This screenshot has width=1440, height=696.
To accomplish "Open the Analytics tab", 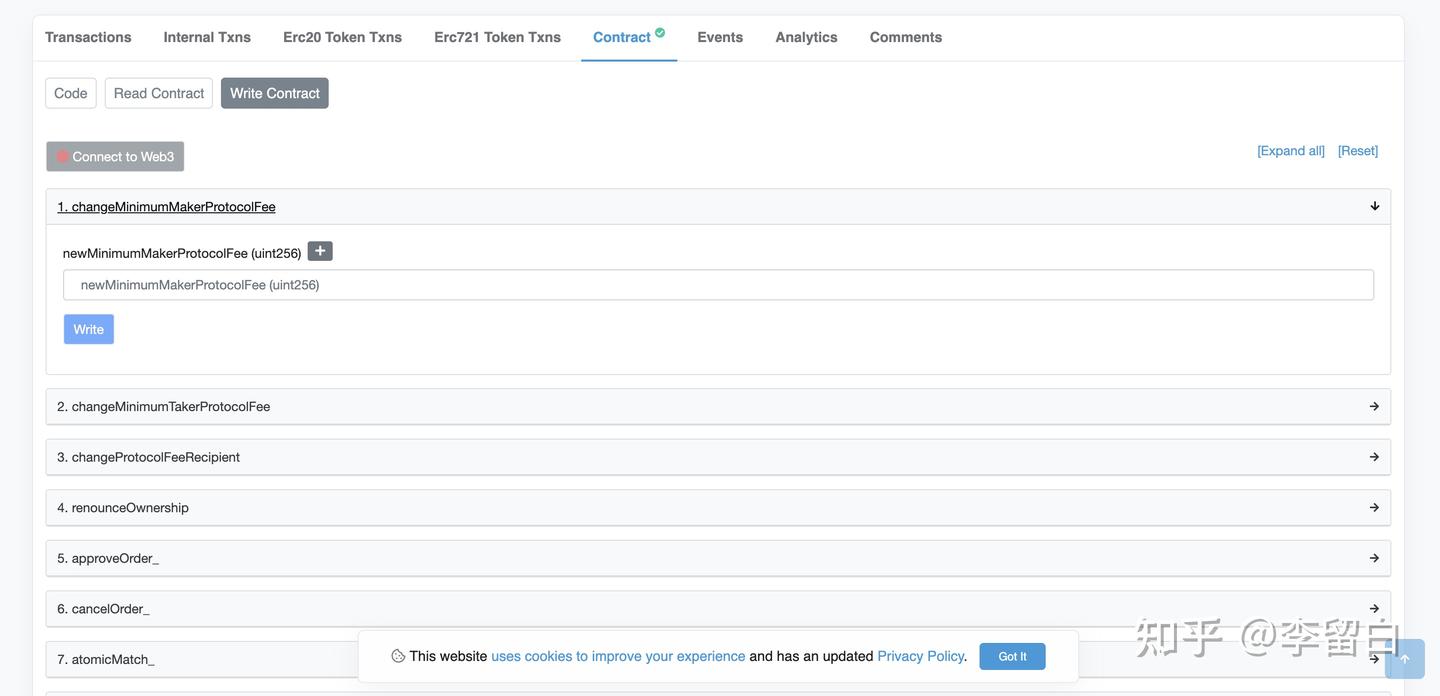I will coord(806,37).
